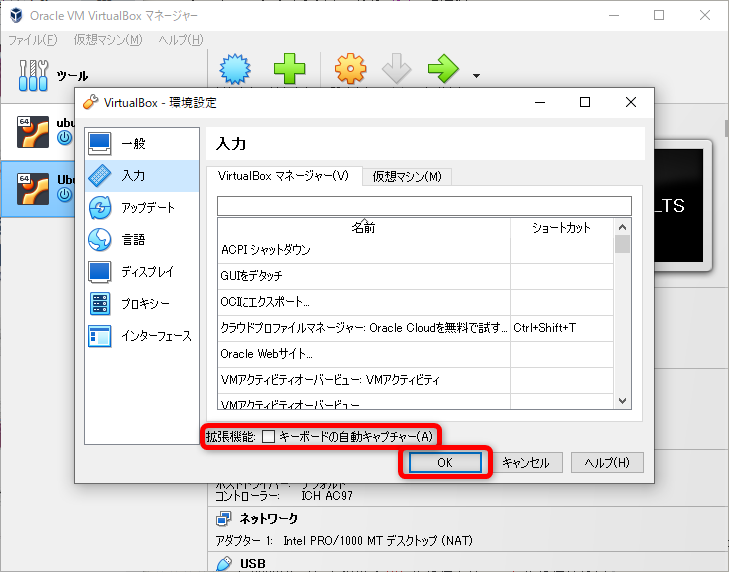Open the 一般 General settings category
Viewport: 729px width, 572px height.
point(142,144)
